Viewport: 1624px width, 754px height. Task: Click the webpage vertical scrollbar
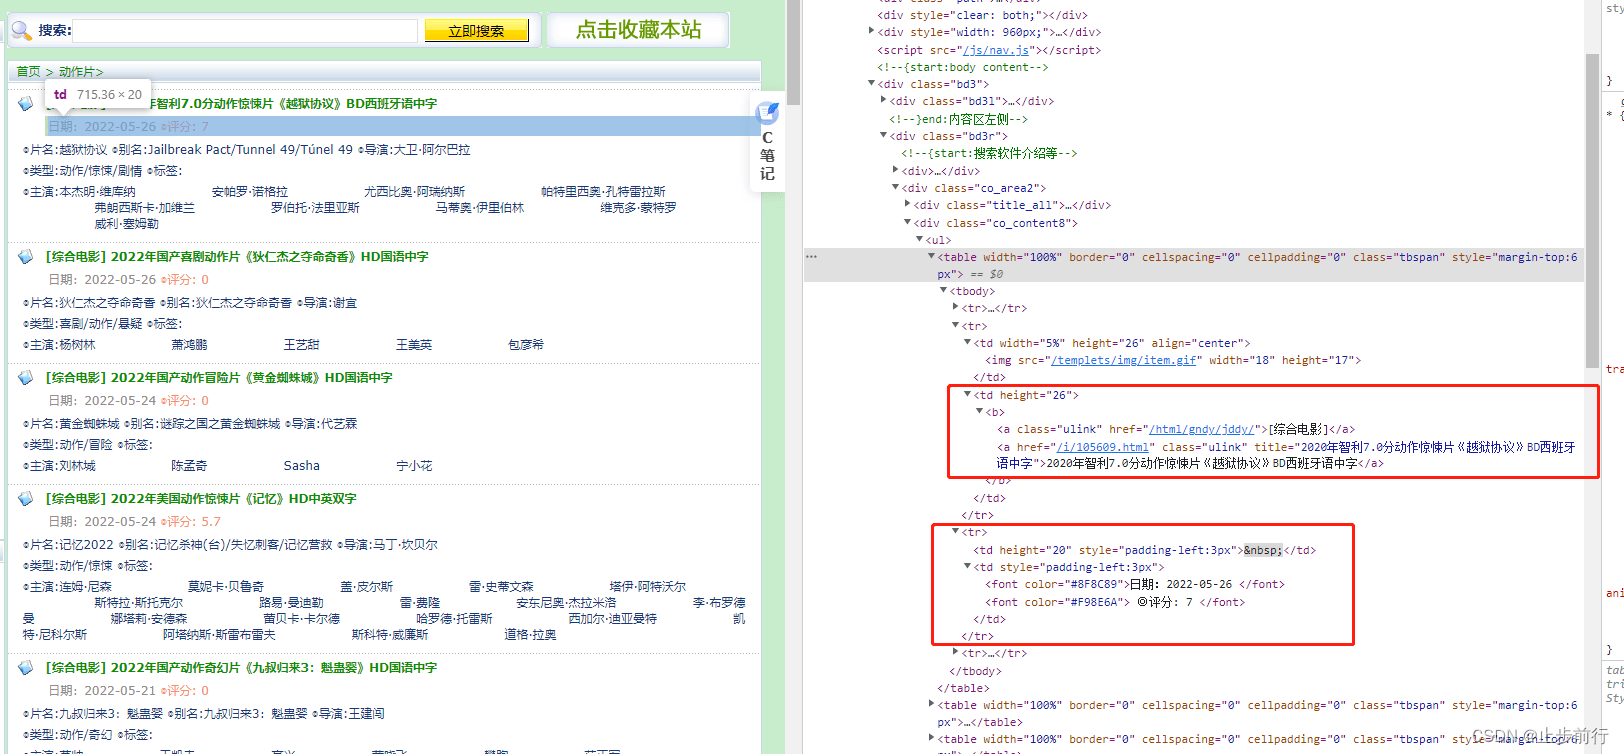793,52
